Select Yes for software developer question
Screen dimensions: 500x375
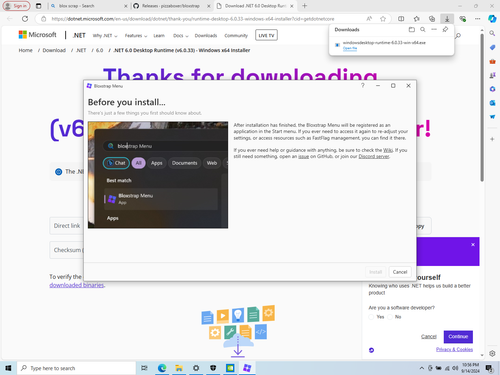pos(371,317)
